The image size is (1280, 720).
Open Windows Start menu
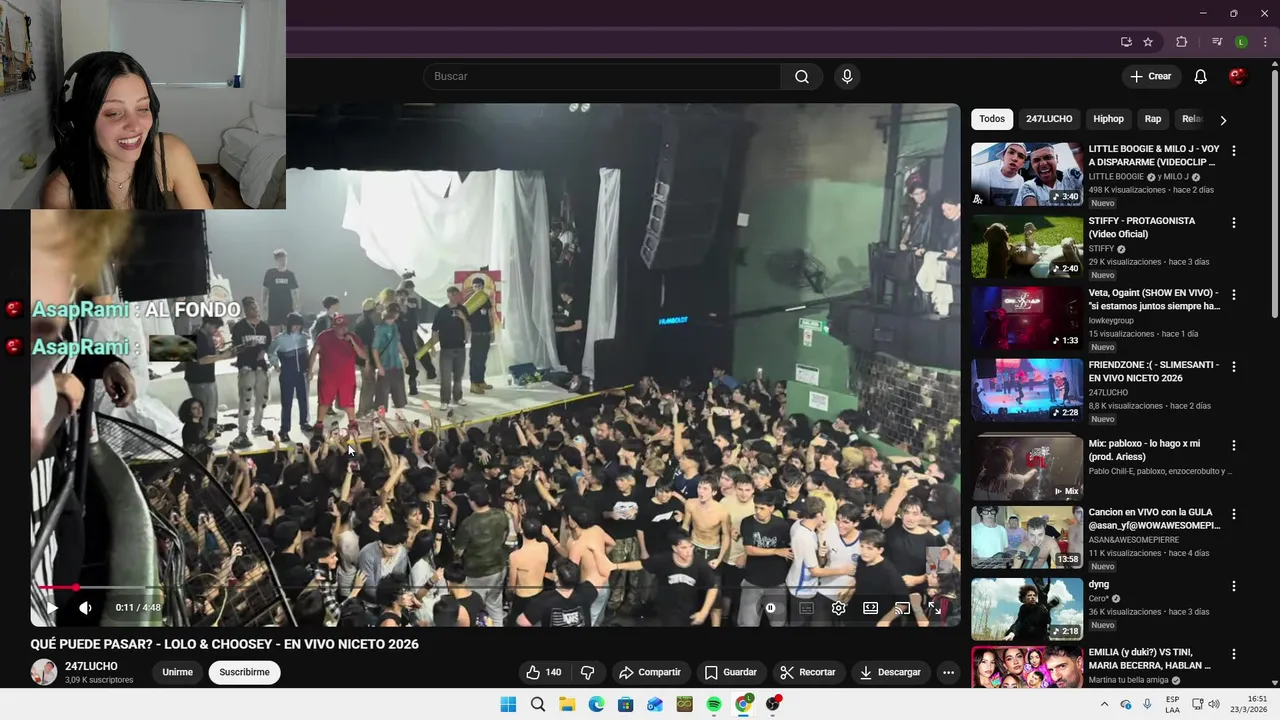[508, 704]
